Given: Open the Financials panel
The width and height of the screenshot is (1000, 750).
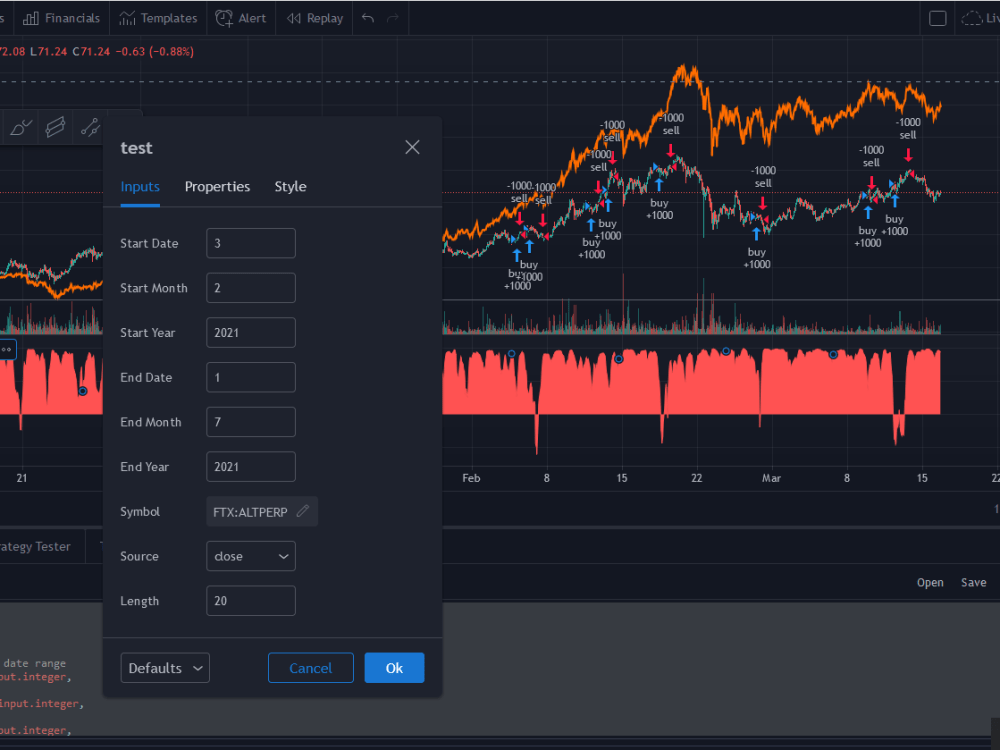Looking at the screenshot, I should (x=61, y=17).
